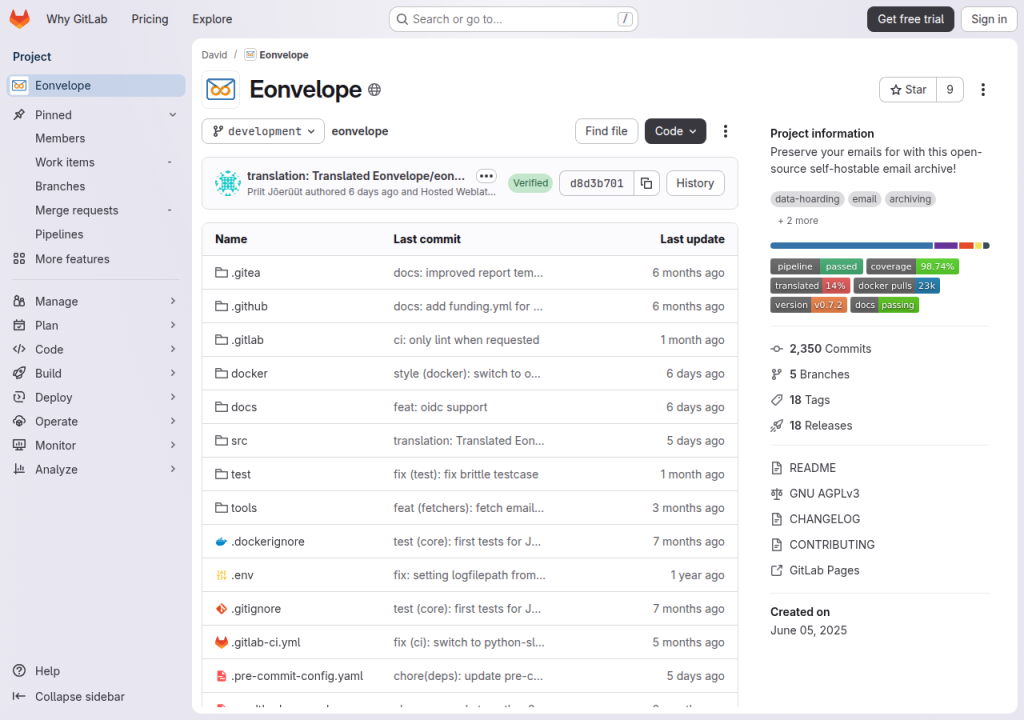Click the Pinned pin icon

[x=20, y=115]
